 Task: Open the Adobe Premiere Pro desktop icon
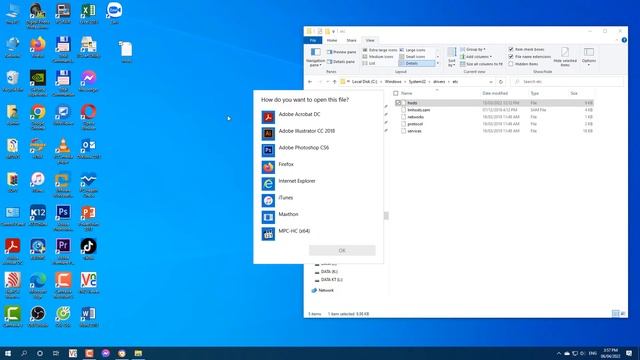(x=63, y=252)
